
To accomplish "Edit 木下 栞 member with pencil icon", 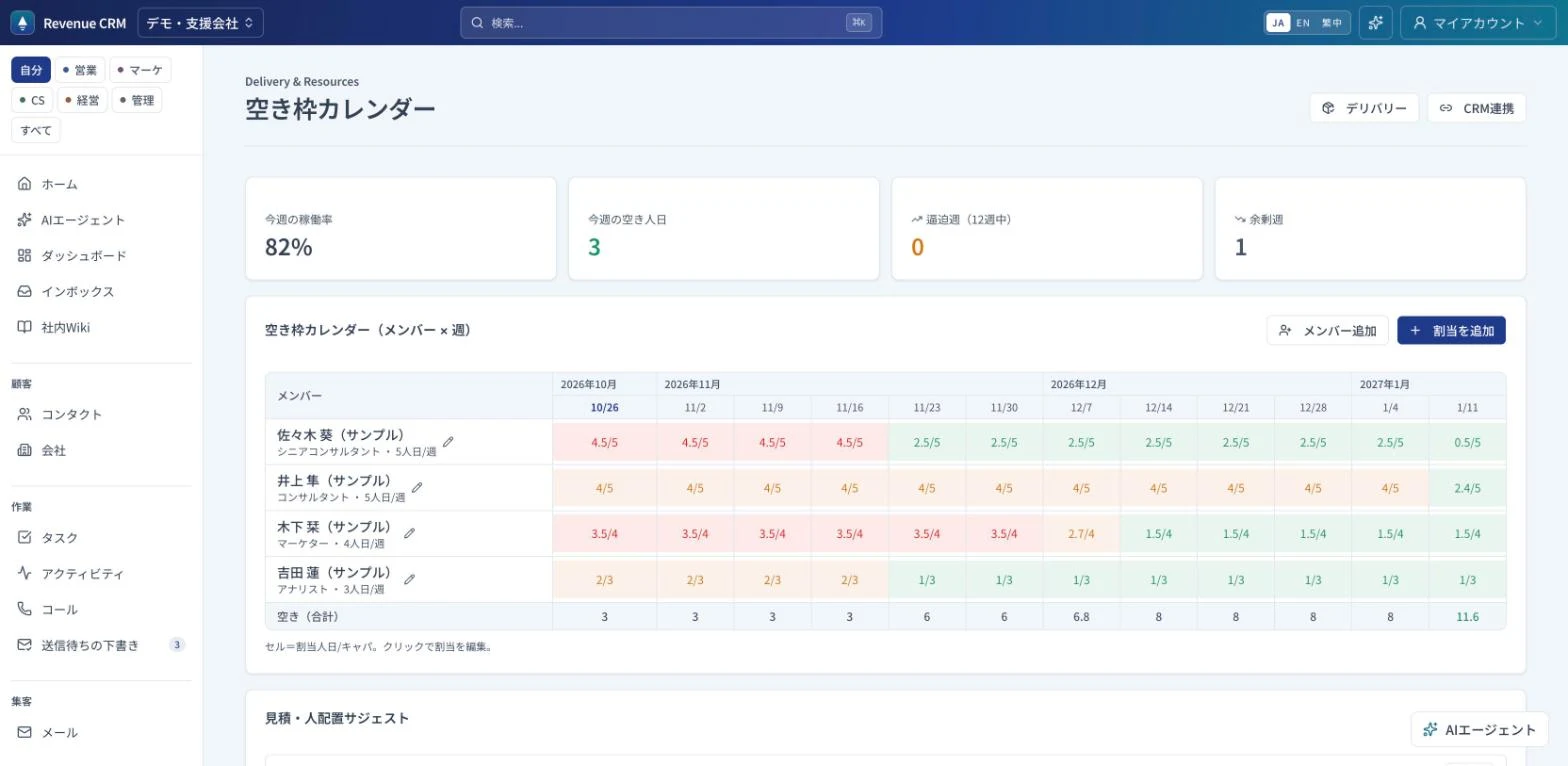I will tap(409, 534).
